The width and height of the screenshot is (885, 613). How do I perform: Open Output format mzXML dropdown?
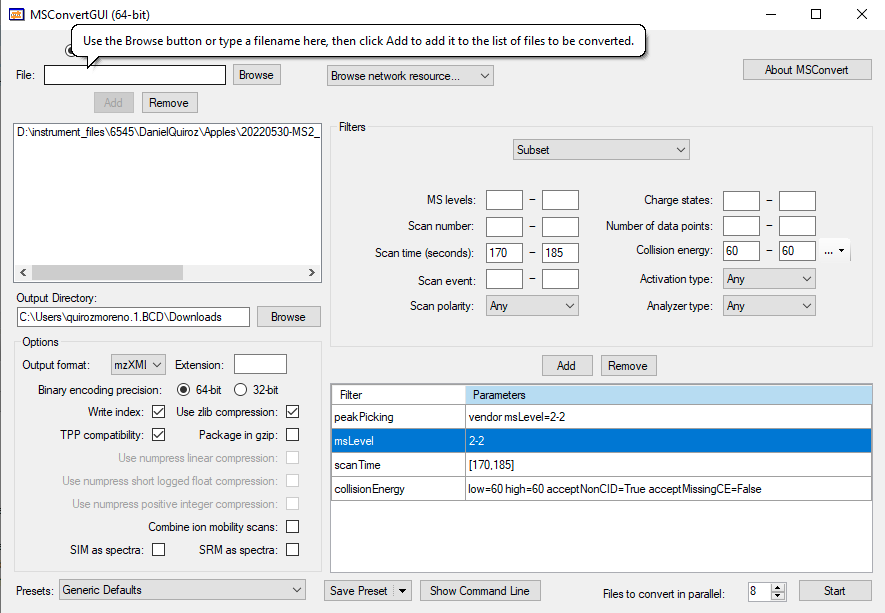pyautogui.click(x=138, y=365)
